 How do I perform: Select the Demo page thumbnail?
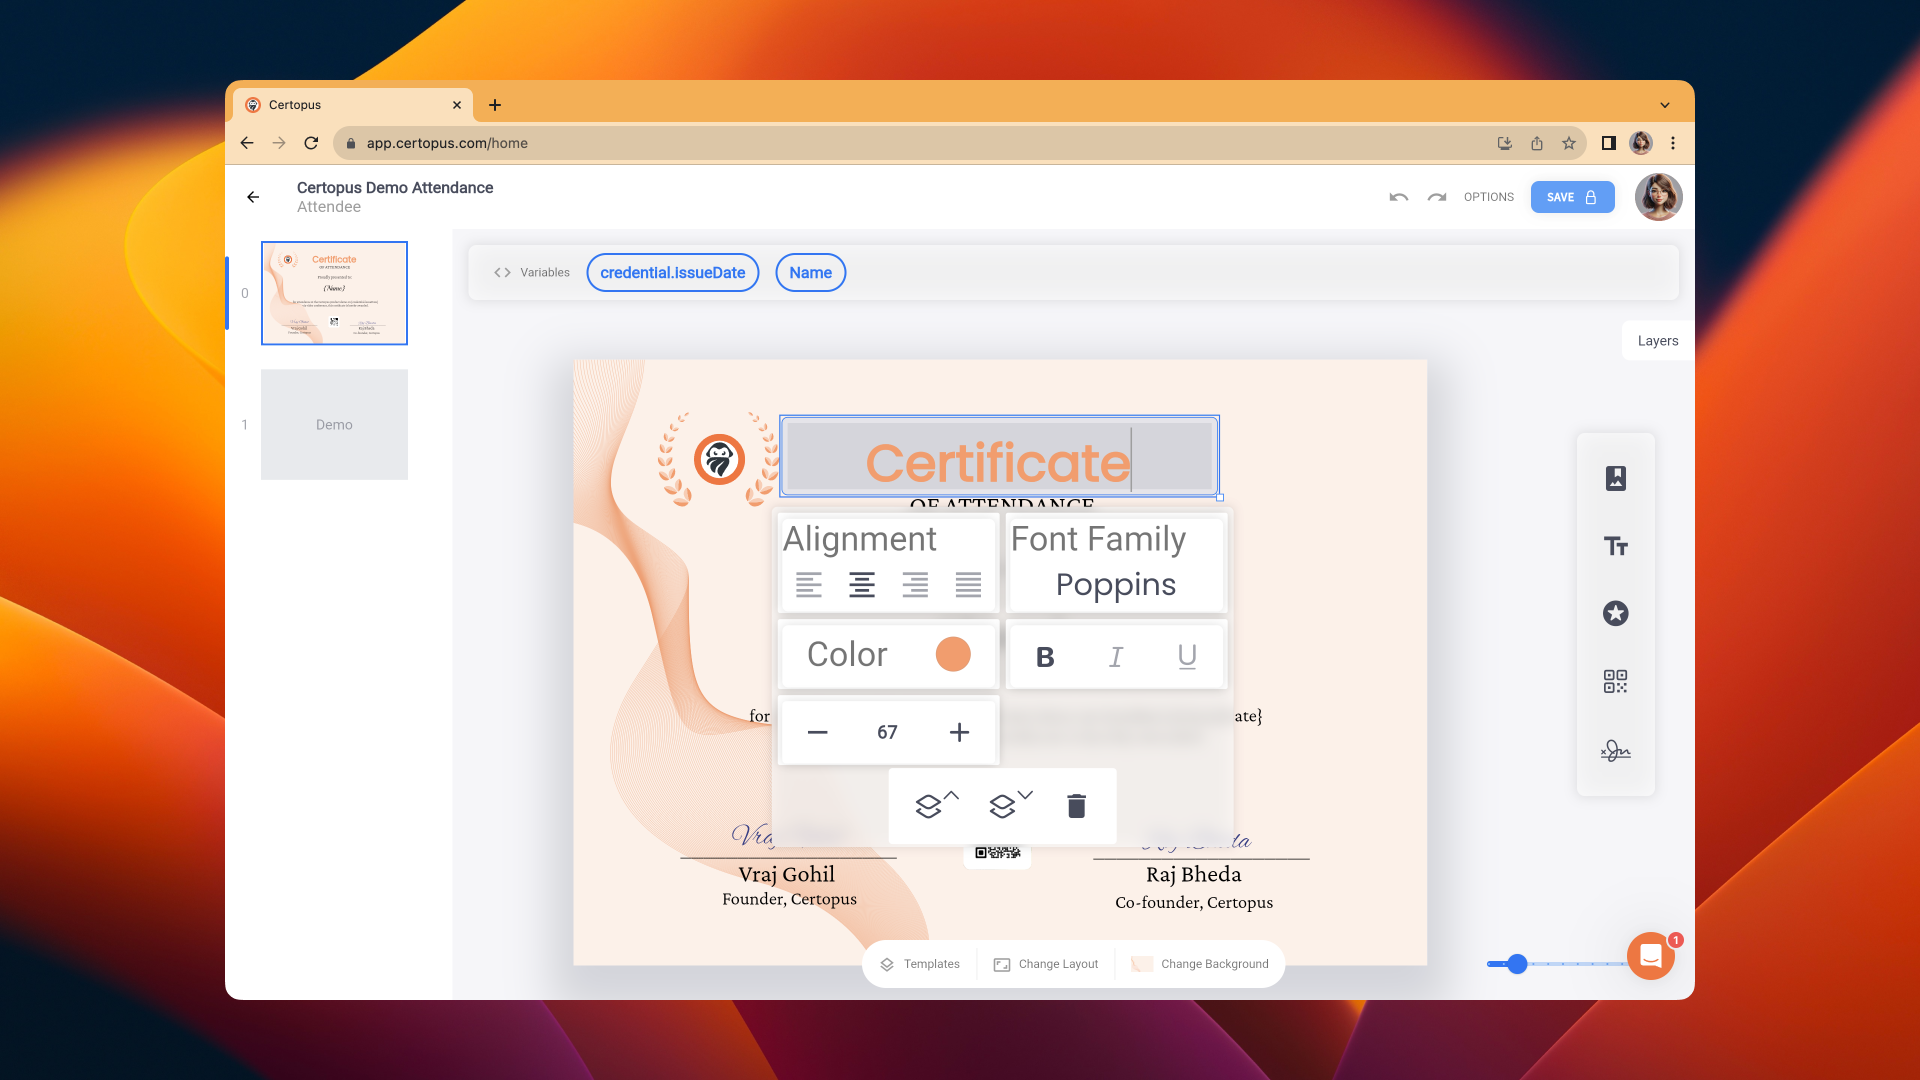click(334, 425)
